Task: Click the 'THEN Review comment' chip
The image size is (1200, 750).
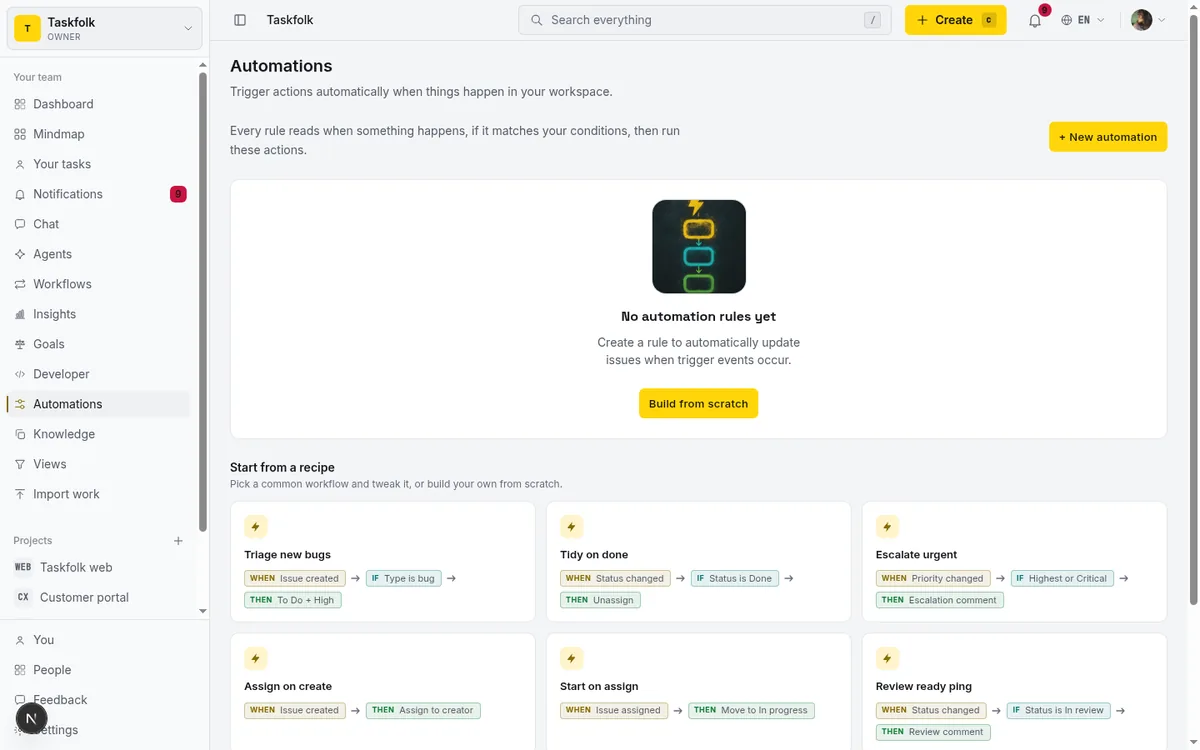Action: pos(933,732)
